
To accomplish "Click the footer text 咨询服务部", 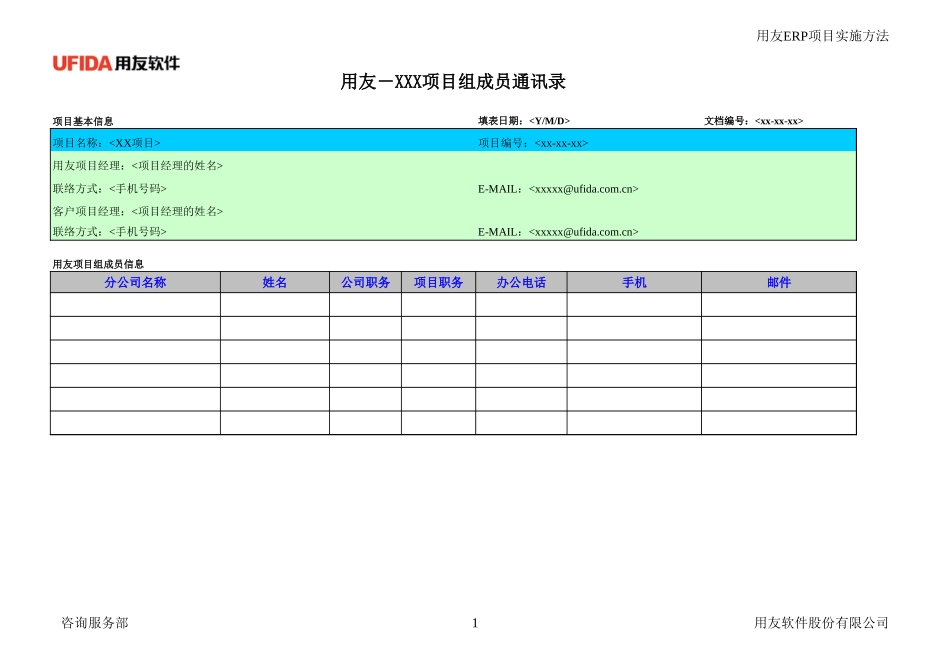I will coord(95,623).
